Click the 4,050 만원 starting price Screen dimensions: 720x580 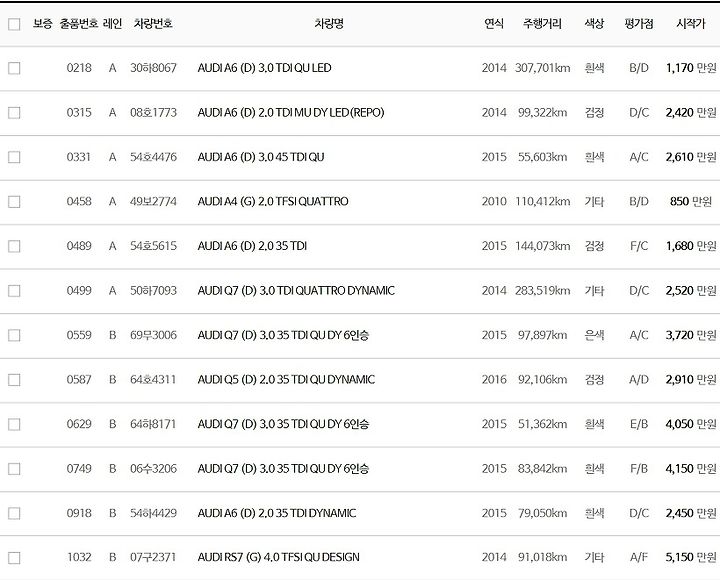pyautogui.click(x=691, y=424)
